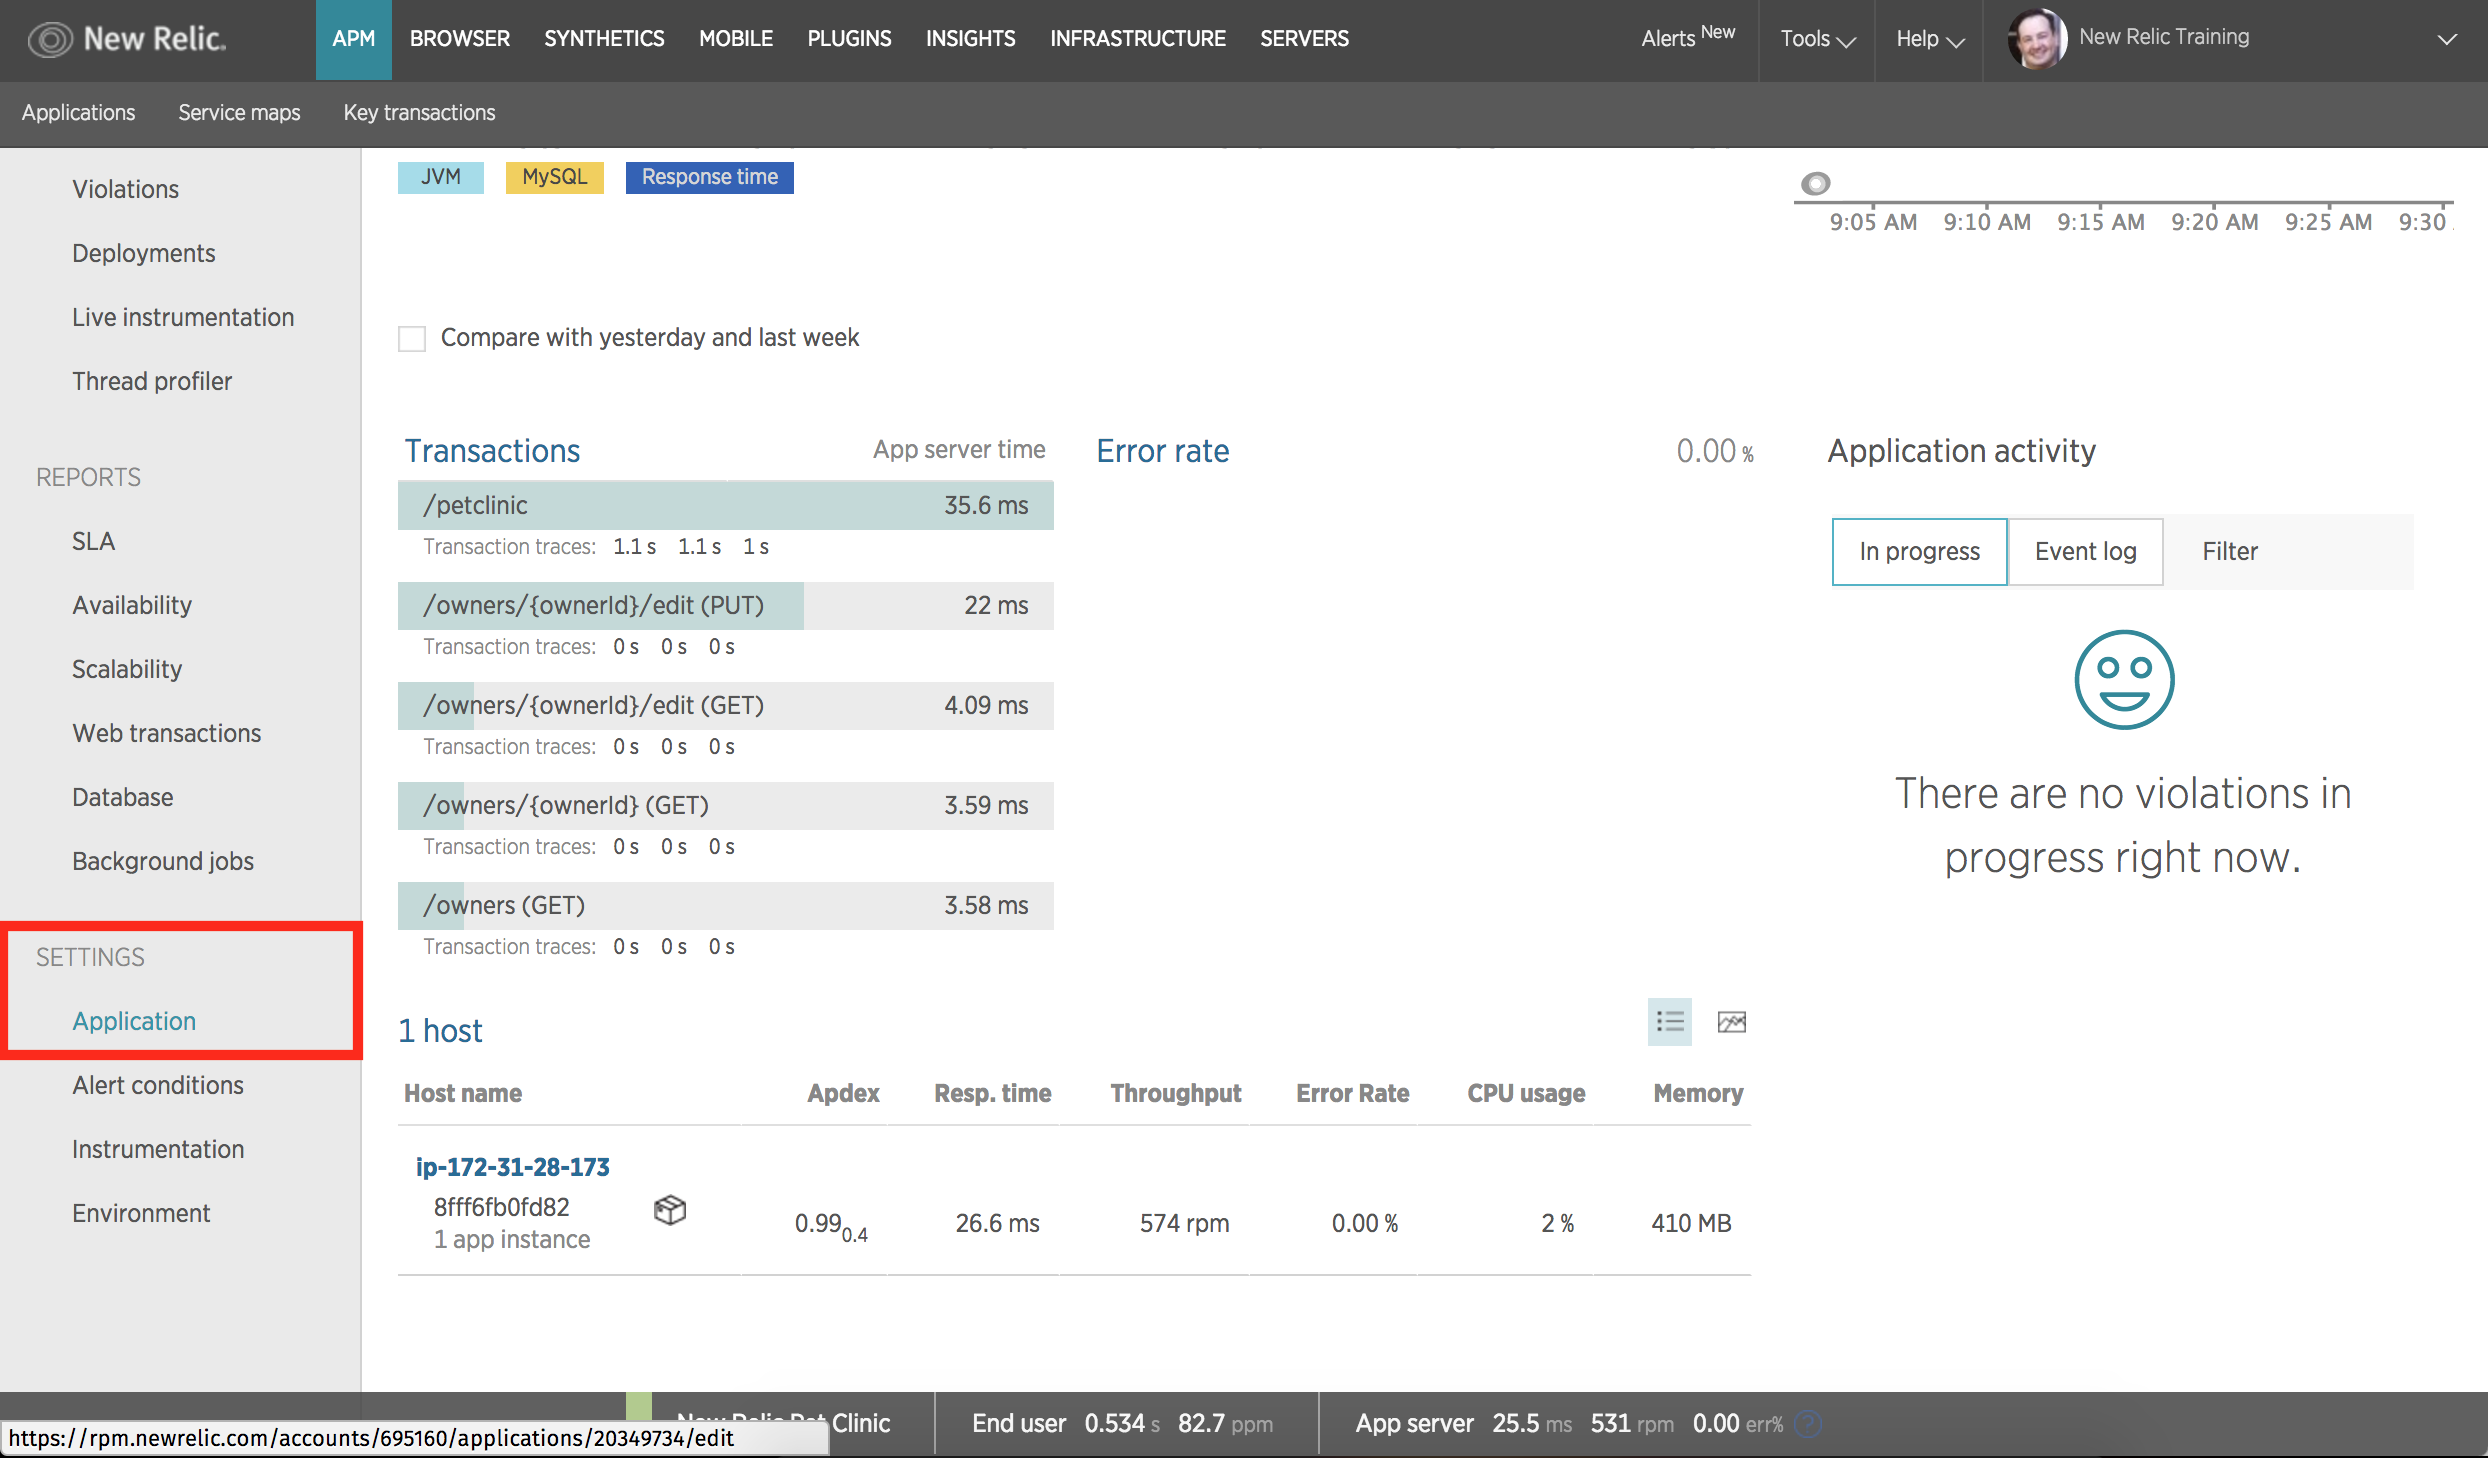The width and height of the screenshot is (2488, 1458).
Task: Click the smiley face in Application activity
Action: pyautogui.click(x=2122, y=681)
